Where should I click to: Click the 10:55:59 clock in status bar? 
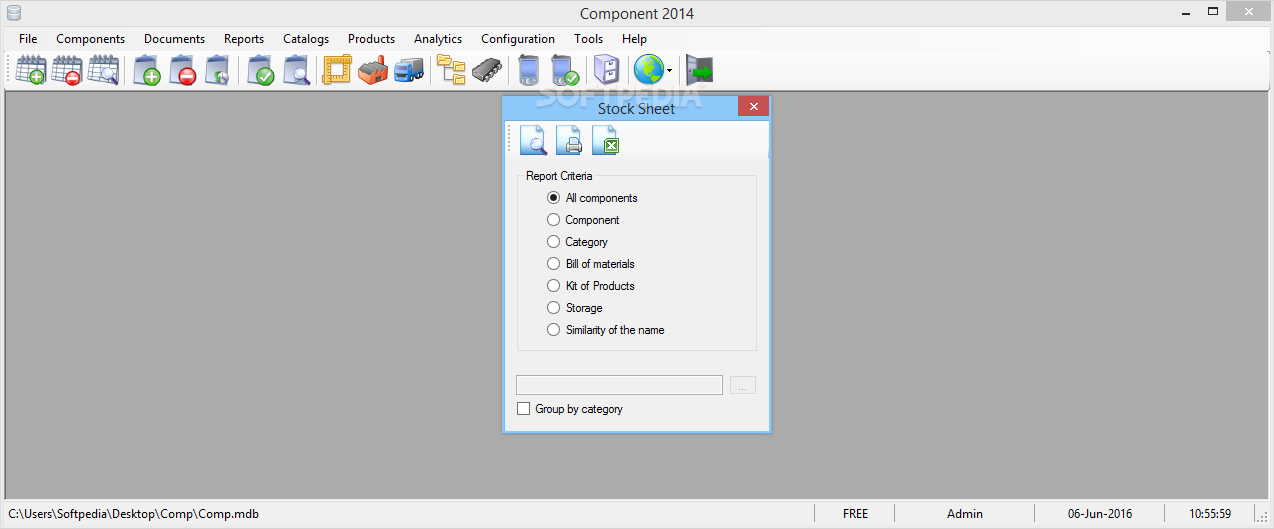[x=1210, y=513]
